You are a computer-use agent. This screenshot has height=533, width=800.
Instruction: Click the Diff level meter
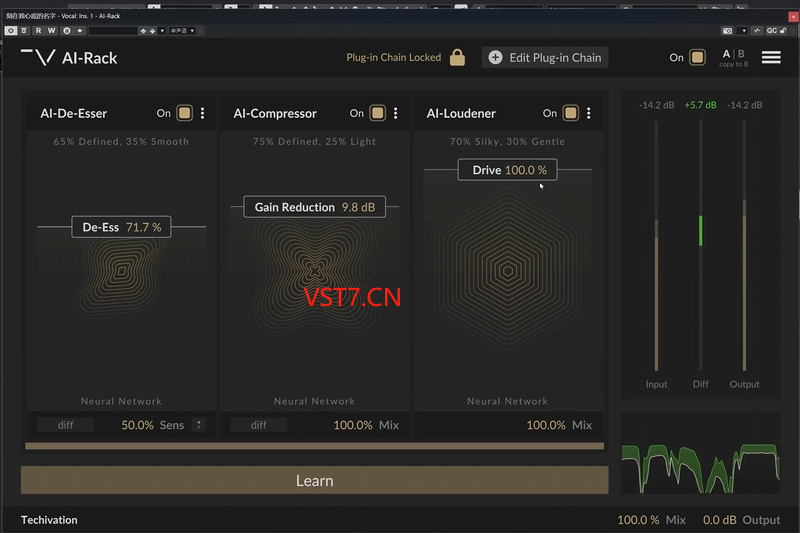click(x=701, y=245)
